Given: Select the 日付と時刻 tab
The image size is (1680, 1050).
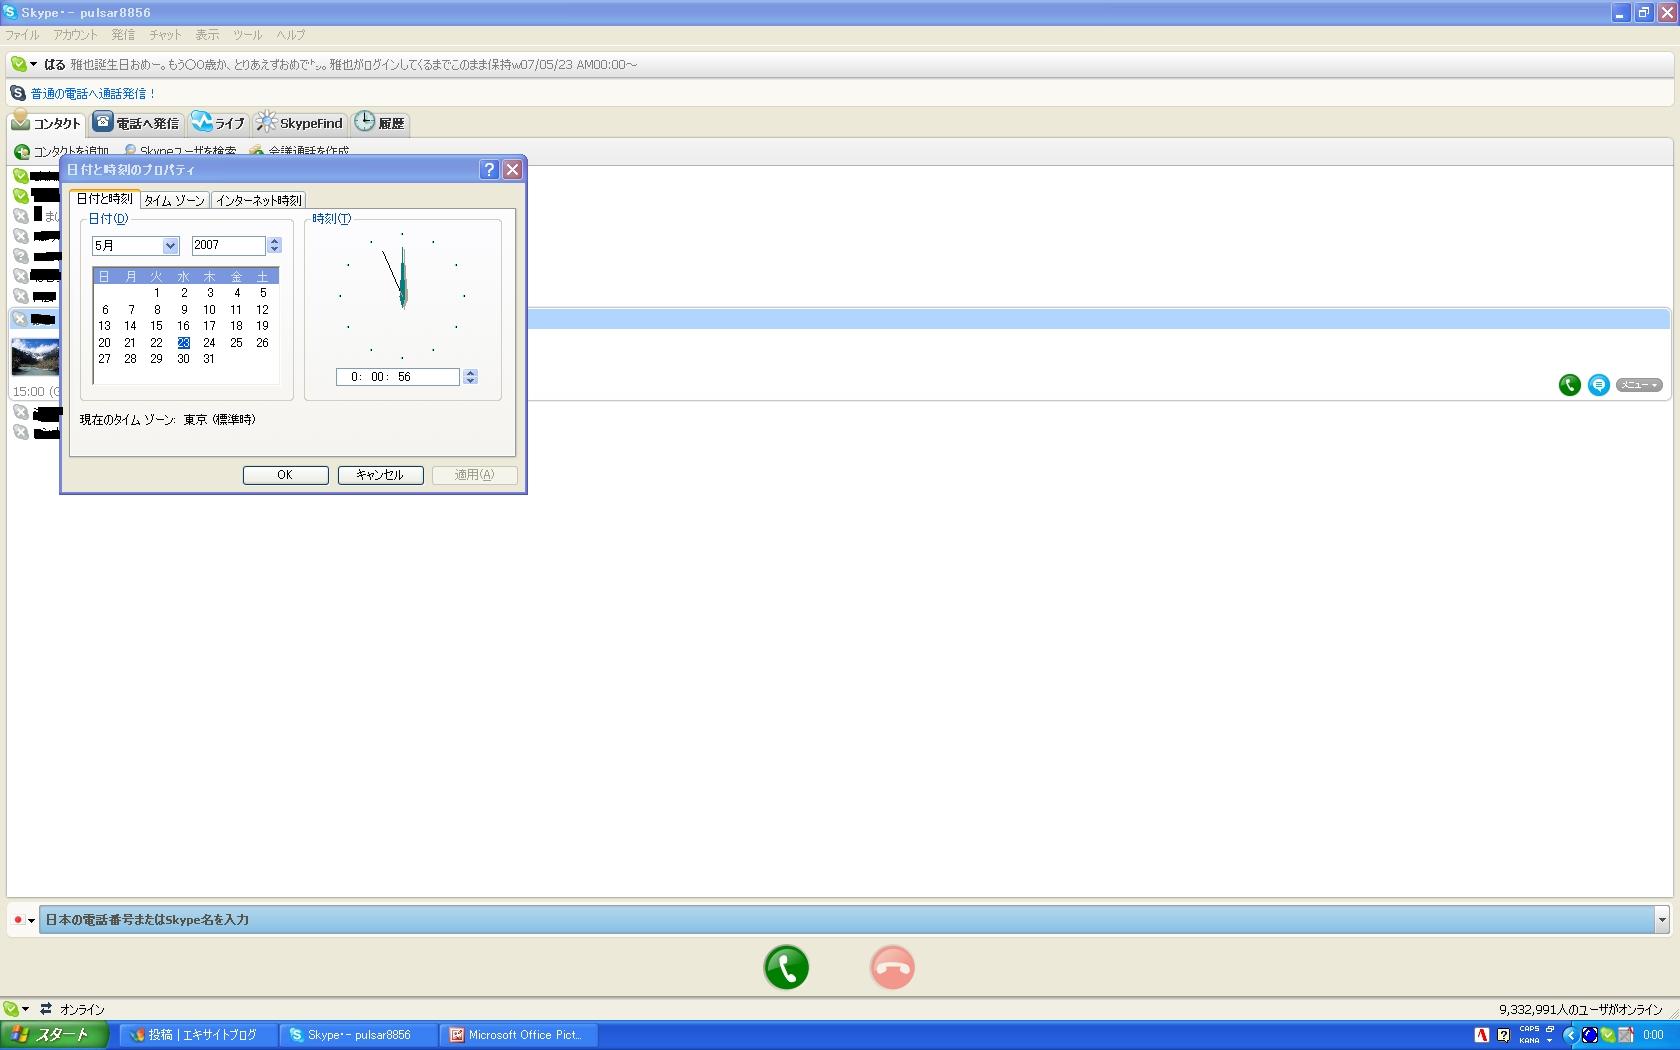Looking at the screenshot, I should pos(105,199).
